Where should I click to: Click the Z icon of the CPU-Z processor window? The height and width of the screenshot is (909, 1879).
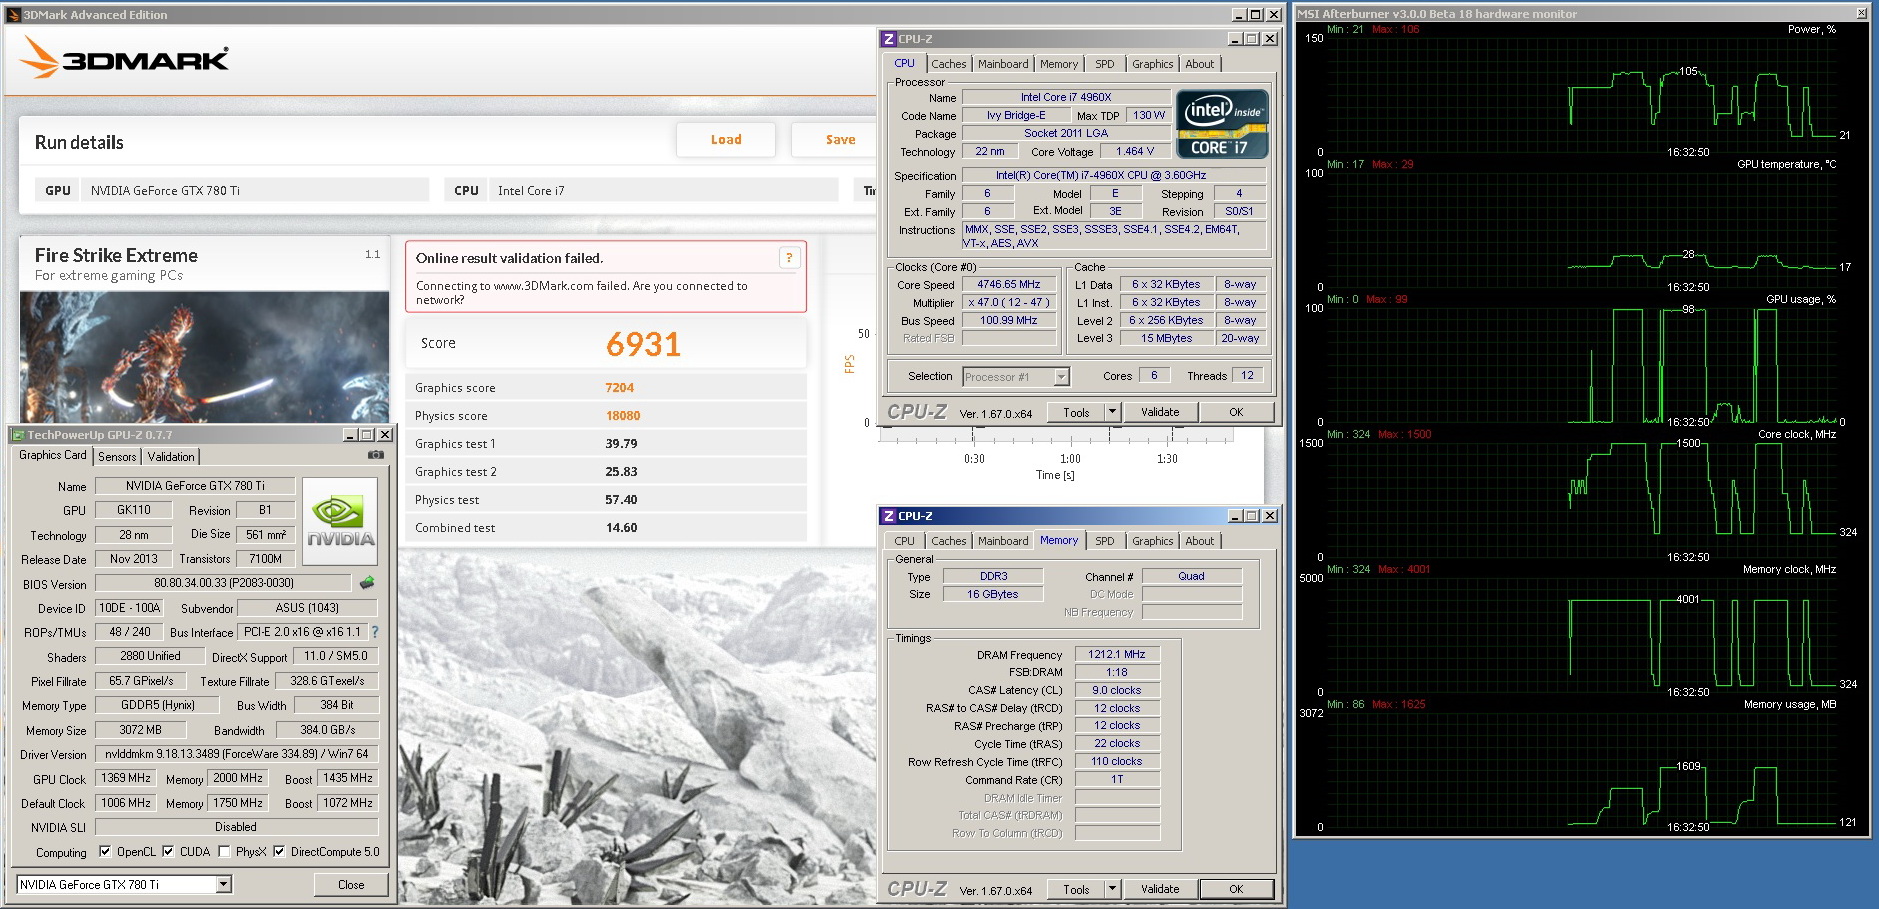point(888,39)
